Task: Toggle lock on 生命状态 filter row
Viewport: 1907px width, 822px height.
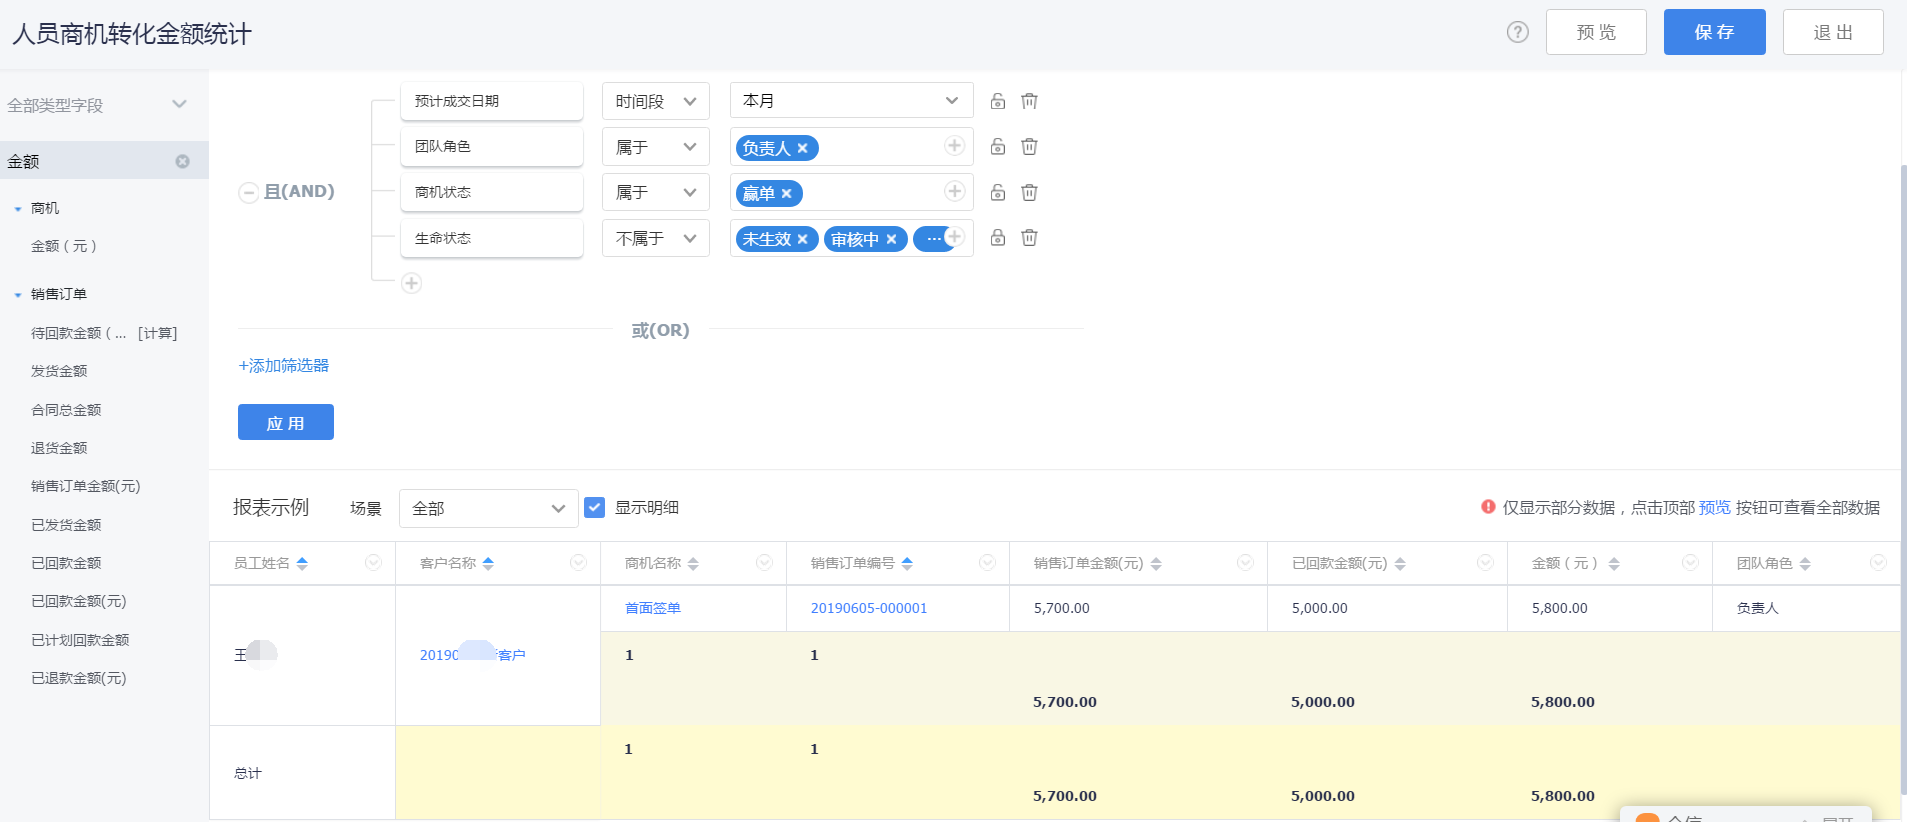Action: point(997,238)
